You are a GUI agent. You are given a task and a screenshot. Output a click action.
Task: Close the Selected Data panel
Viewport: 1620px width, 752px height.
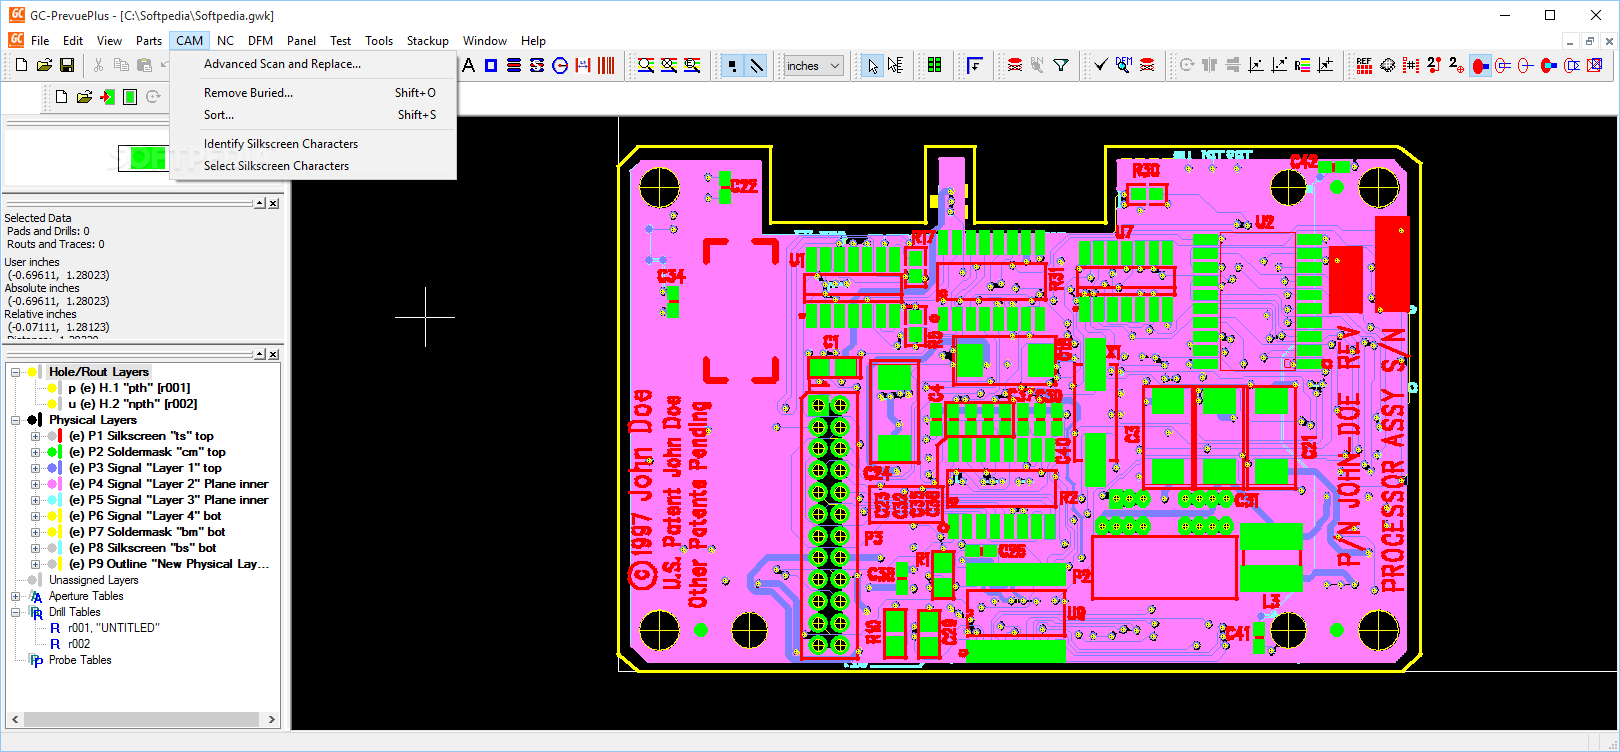click(x=274, y=203)
